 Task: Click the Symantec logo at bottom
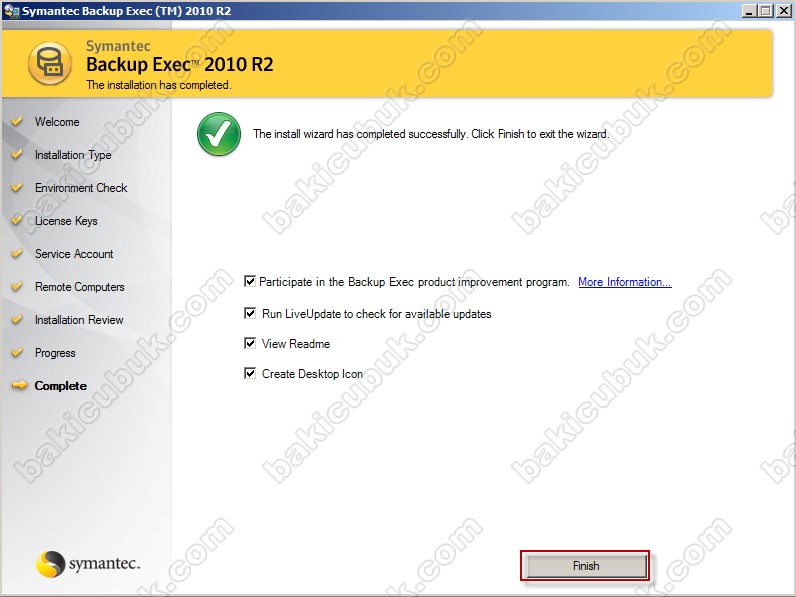pos(87,564)
